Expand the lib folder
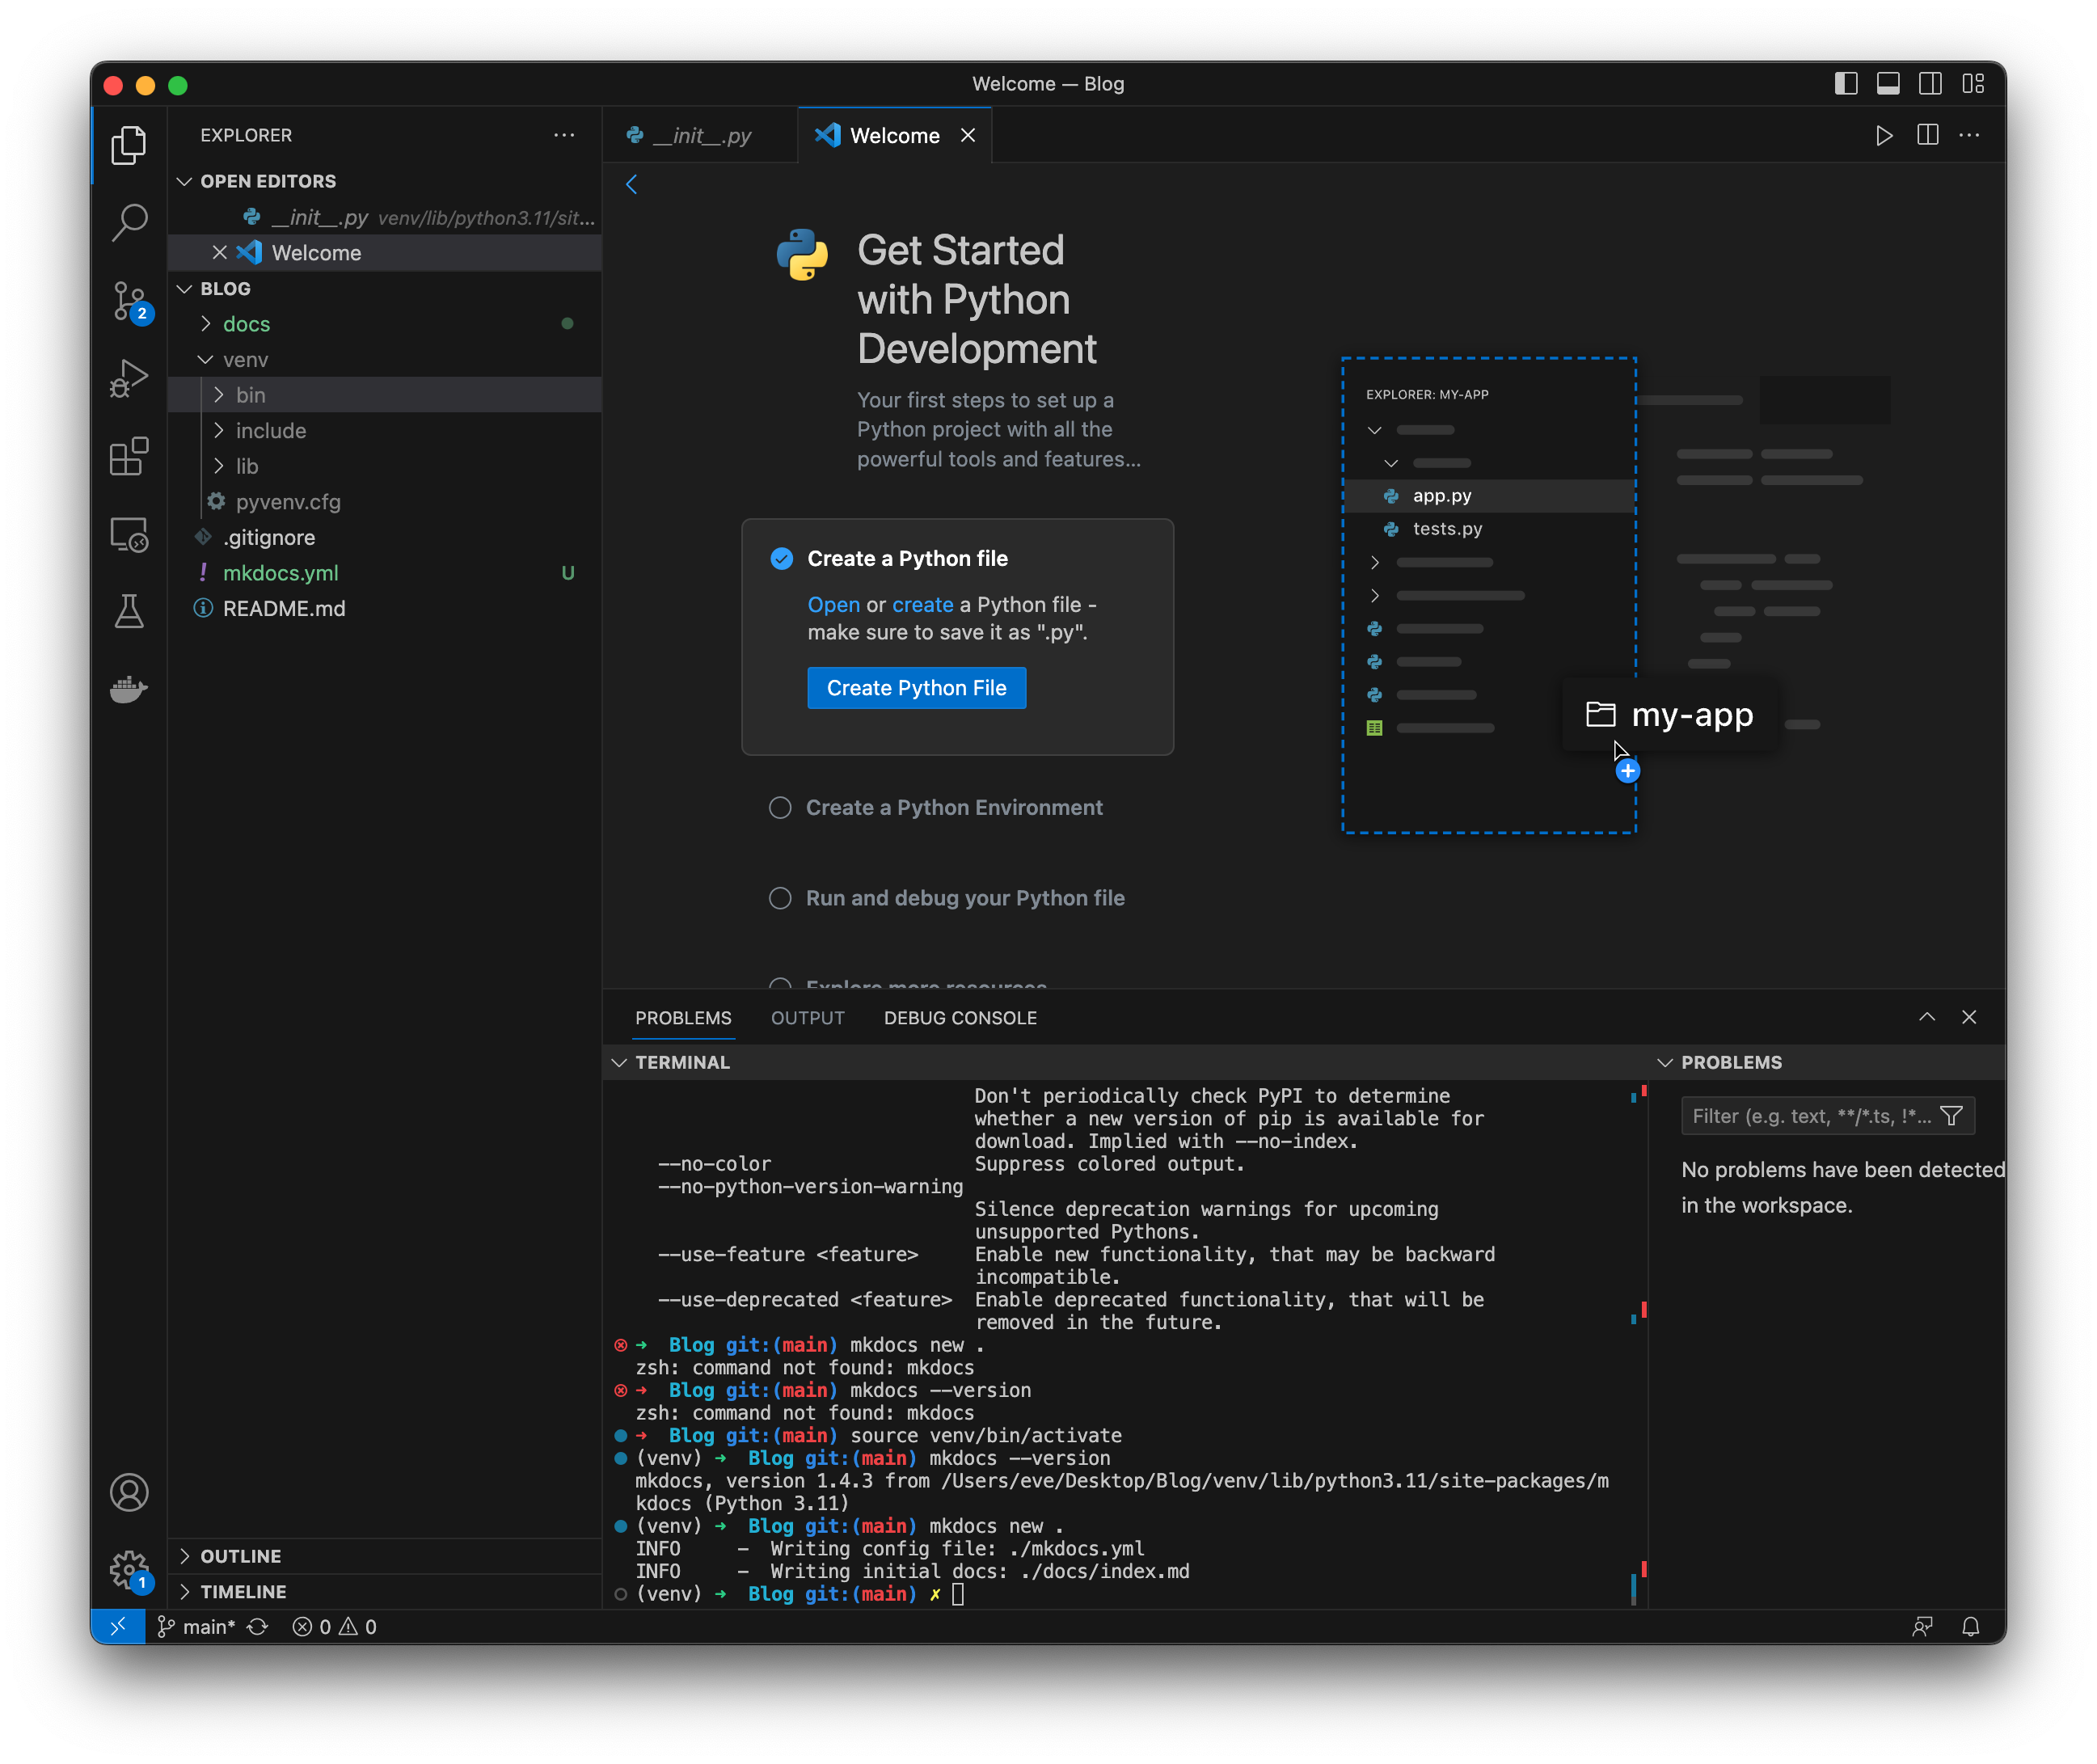The width and height of the screenshot is (2097, 1764). [385, 466]
